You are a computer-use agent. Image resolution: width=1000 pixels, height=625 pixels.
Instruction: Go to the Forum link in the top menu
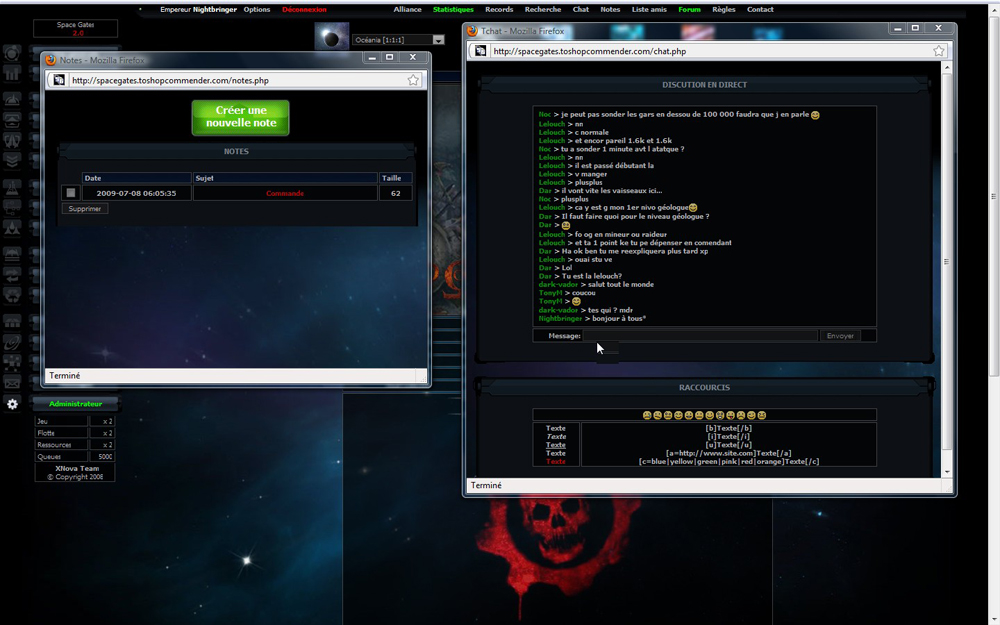point(689,9)
